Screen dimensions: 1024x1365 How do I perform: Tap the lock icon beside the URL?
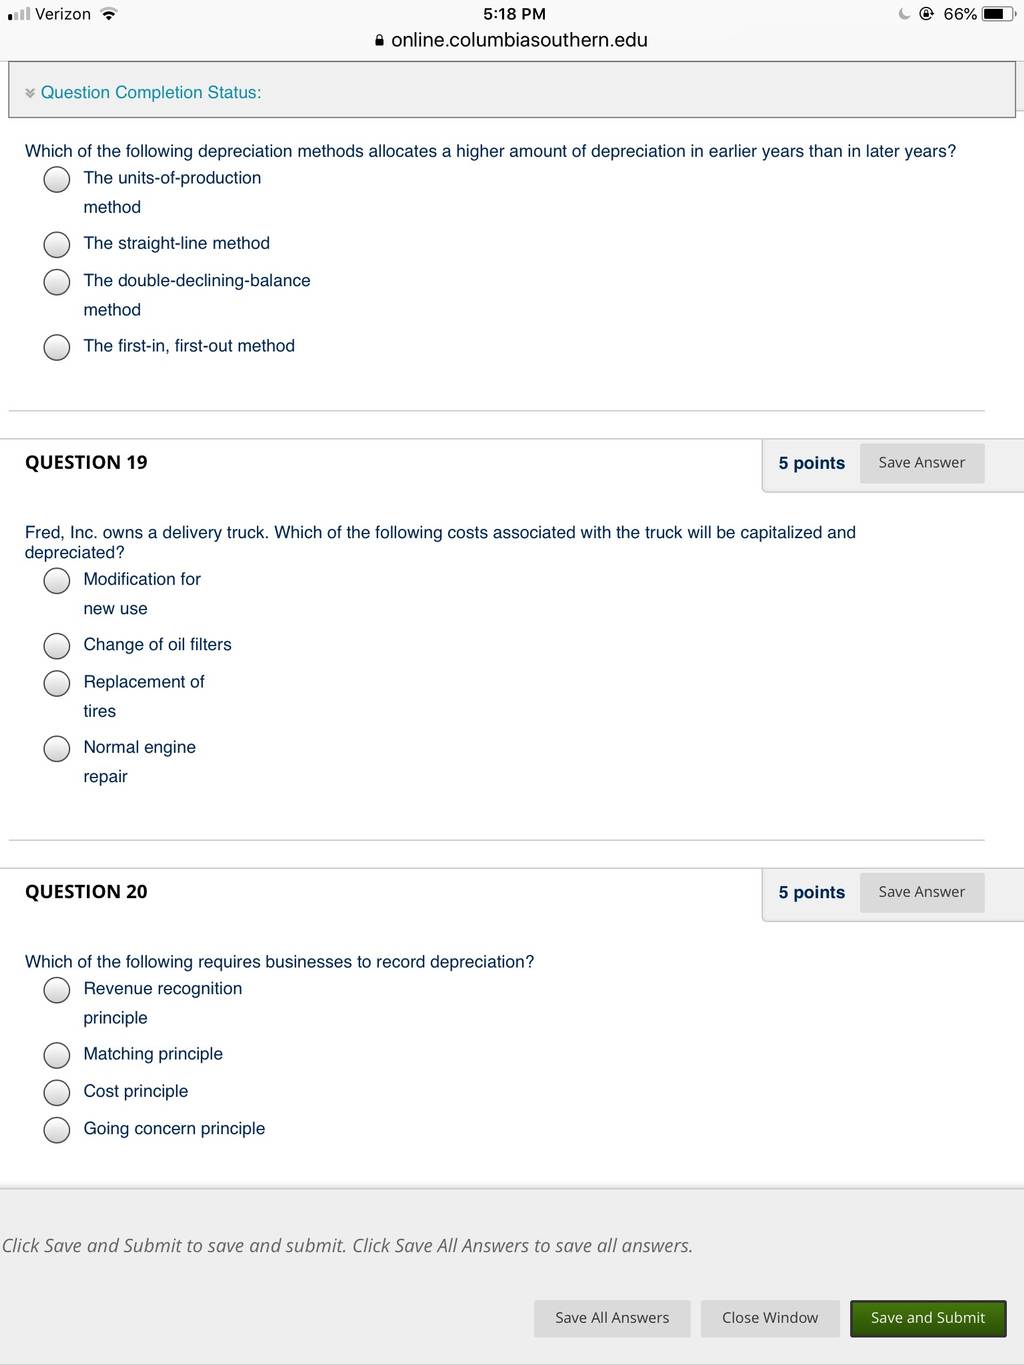[x=379, y=41]
